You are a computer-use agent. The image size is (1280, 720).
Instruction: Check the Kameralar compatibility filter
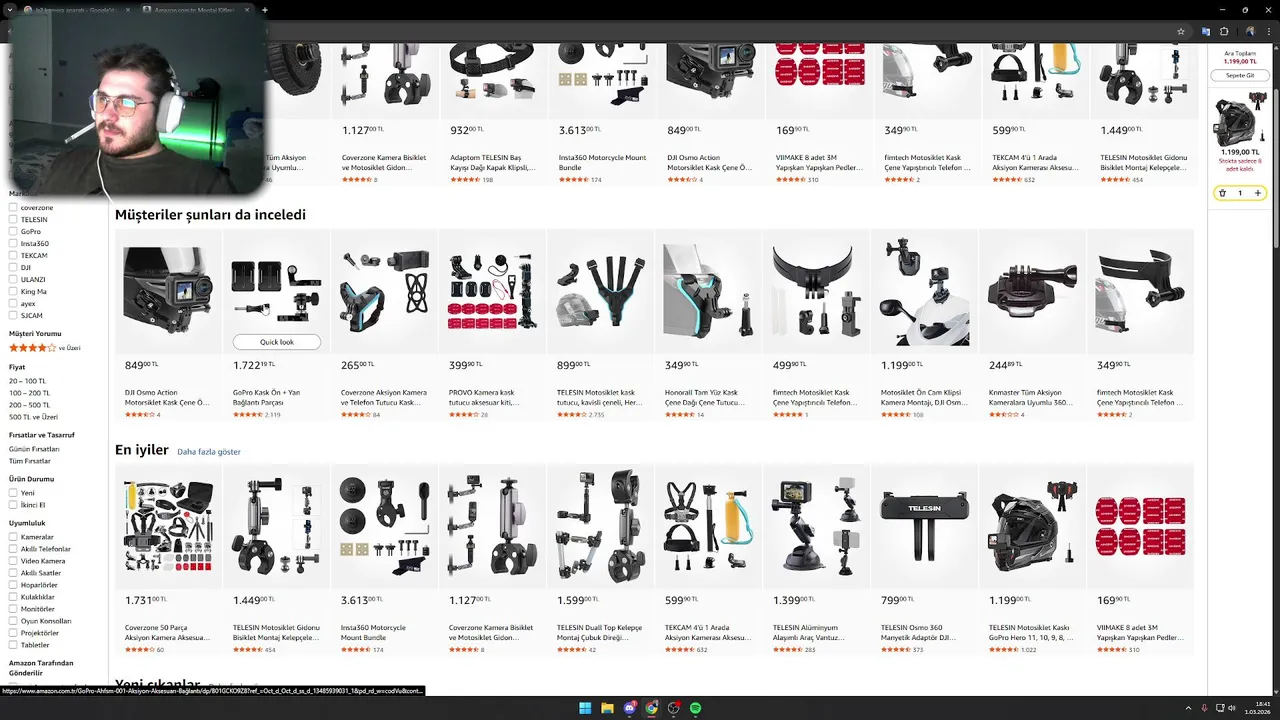[x=13, y=537]
